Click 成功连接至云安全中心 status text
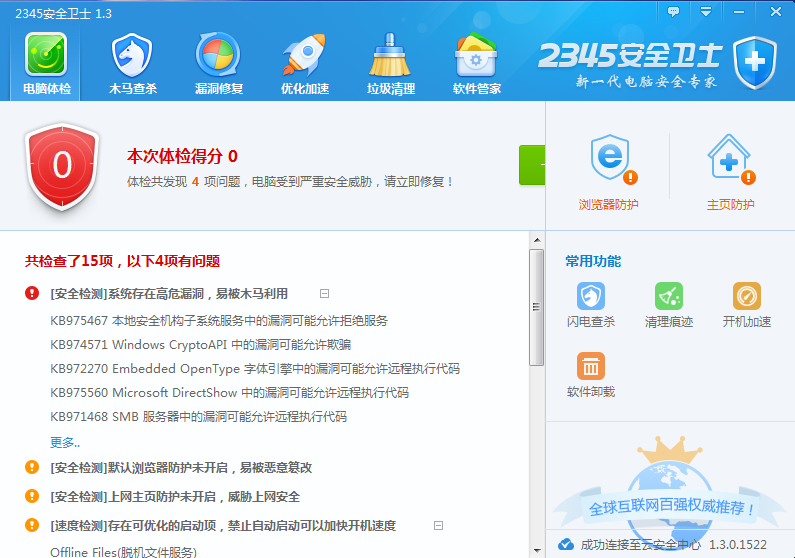 (x=641, y=544)
